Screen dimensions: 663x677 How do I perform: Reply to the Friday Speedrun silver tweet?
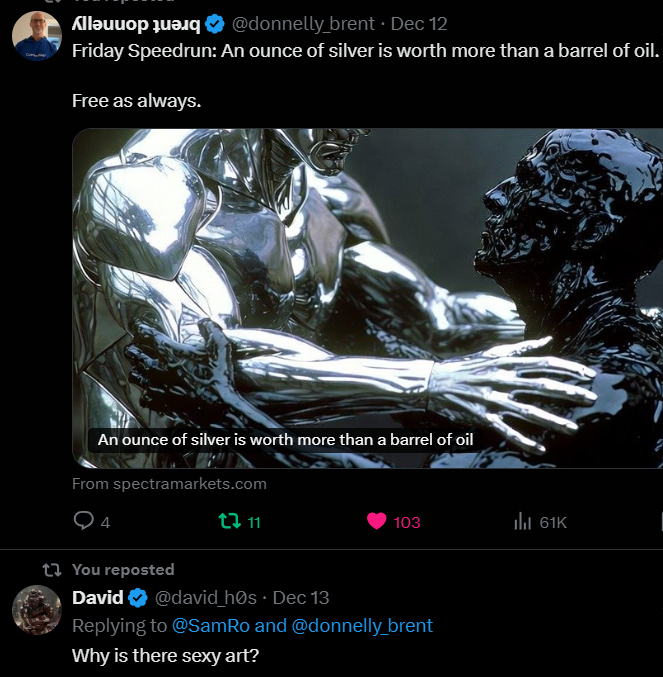pos(85,521)
